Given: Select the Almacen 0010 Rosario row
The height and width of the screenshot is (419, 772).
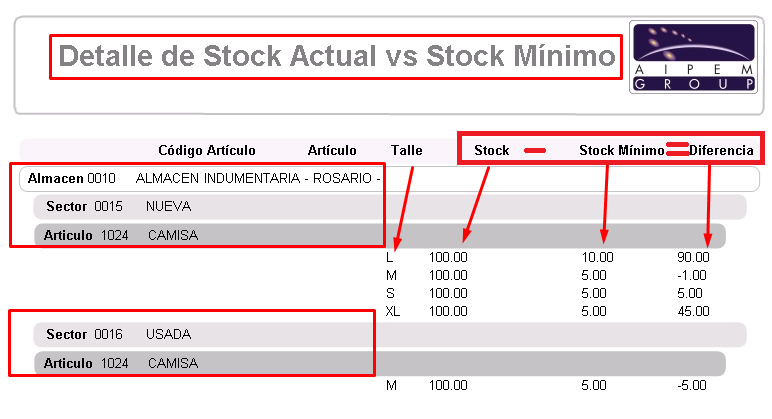Looking at the screenshot, I should (389, 178).
